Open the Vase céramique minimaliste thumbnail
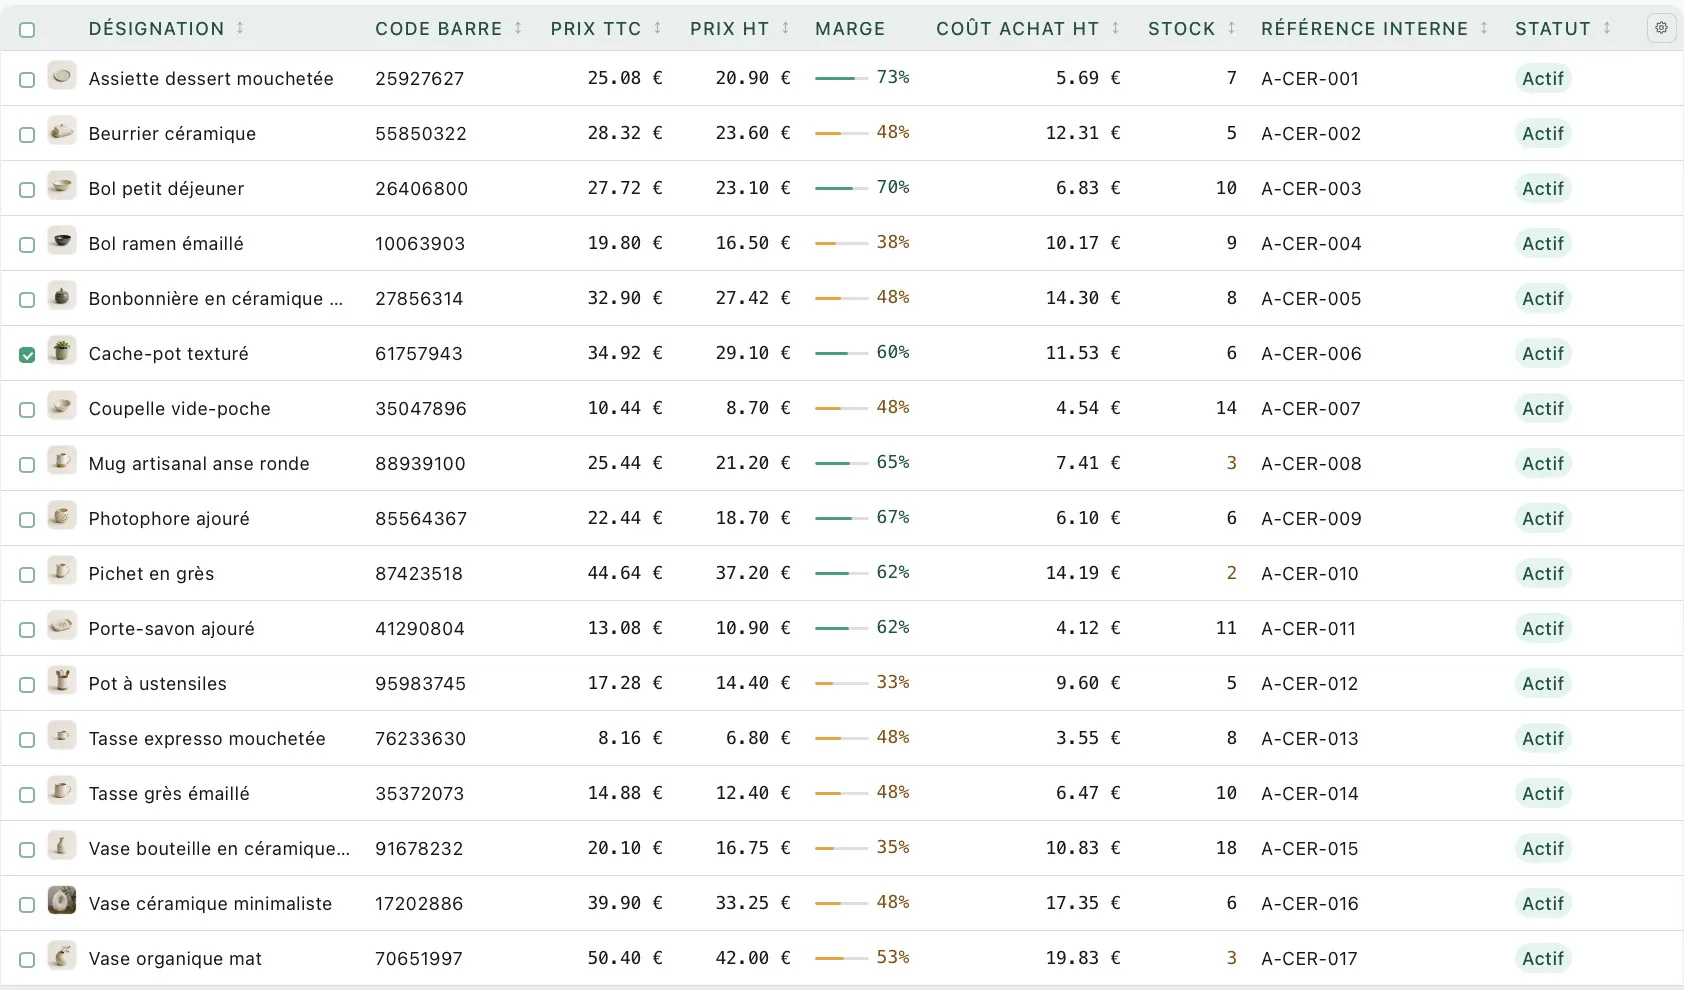1684x990 pixels. [x=62, y=901]
